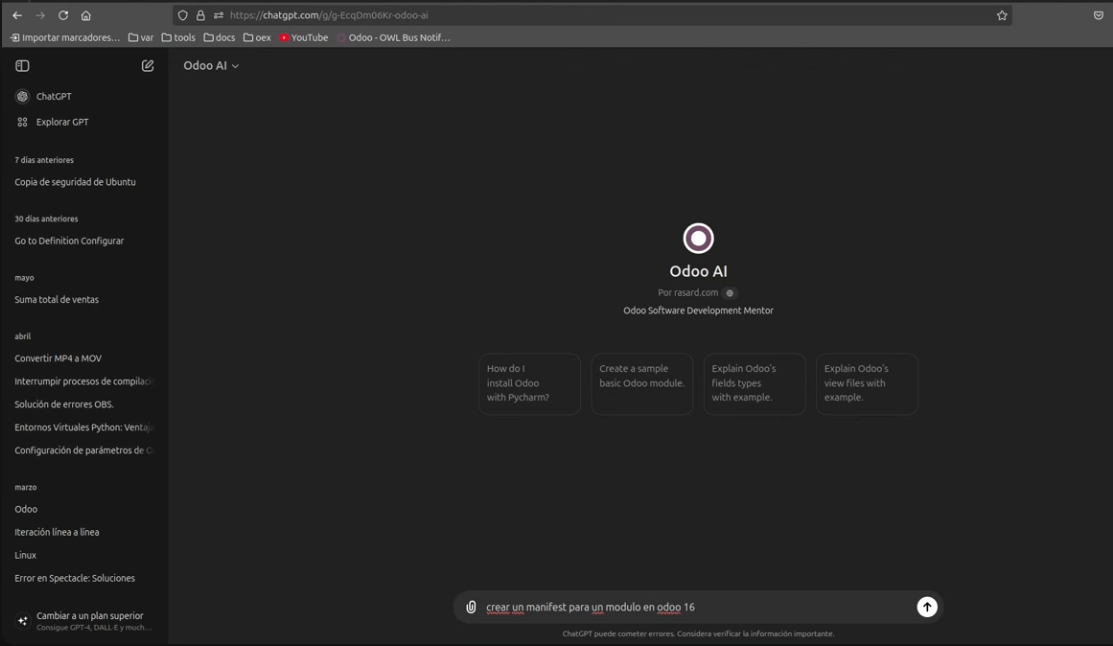Image resolution: width=1113 pixels, height=646 pixels.
Task: Click the shield tracking protection icon
Action: click(182, 15)
